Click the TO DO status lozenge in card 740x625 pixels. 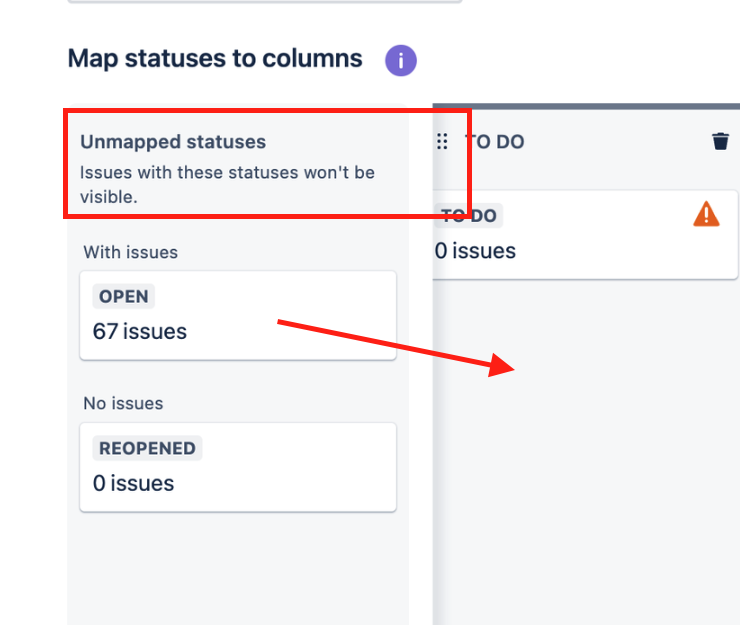pos(468,216)
